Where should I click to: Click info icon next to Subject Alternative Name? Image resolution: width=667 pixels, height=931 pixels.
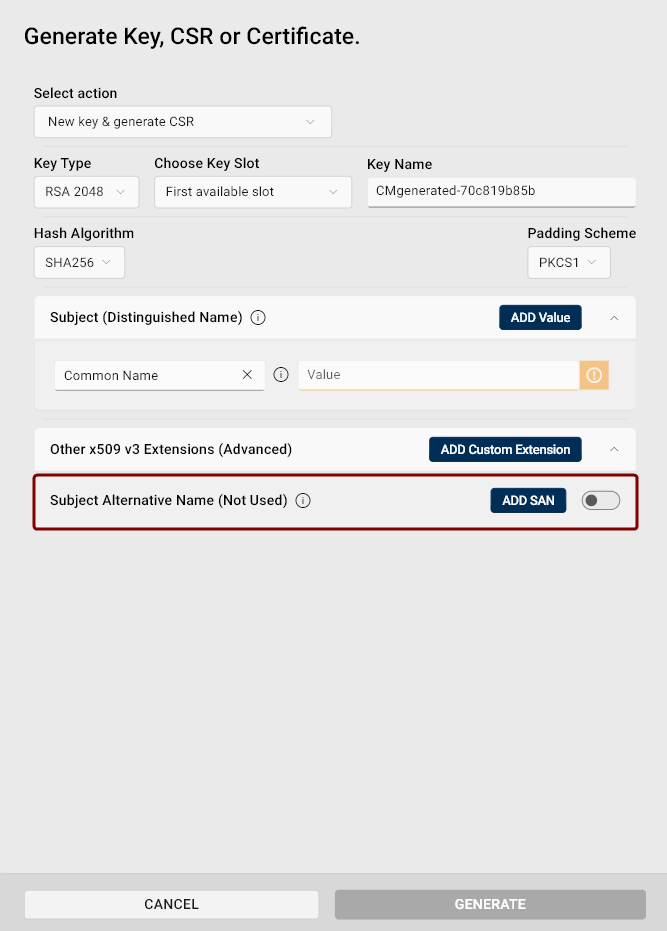click(303, 500)
